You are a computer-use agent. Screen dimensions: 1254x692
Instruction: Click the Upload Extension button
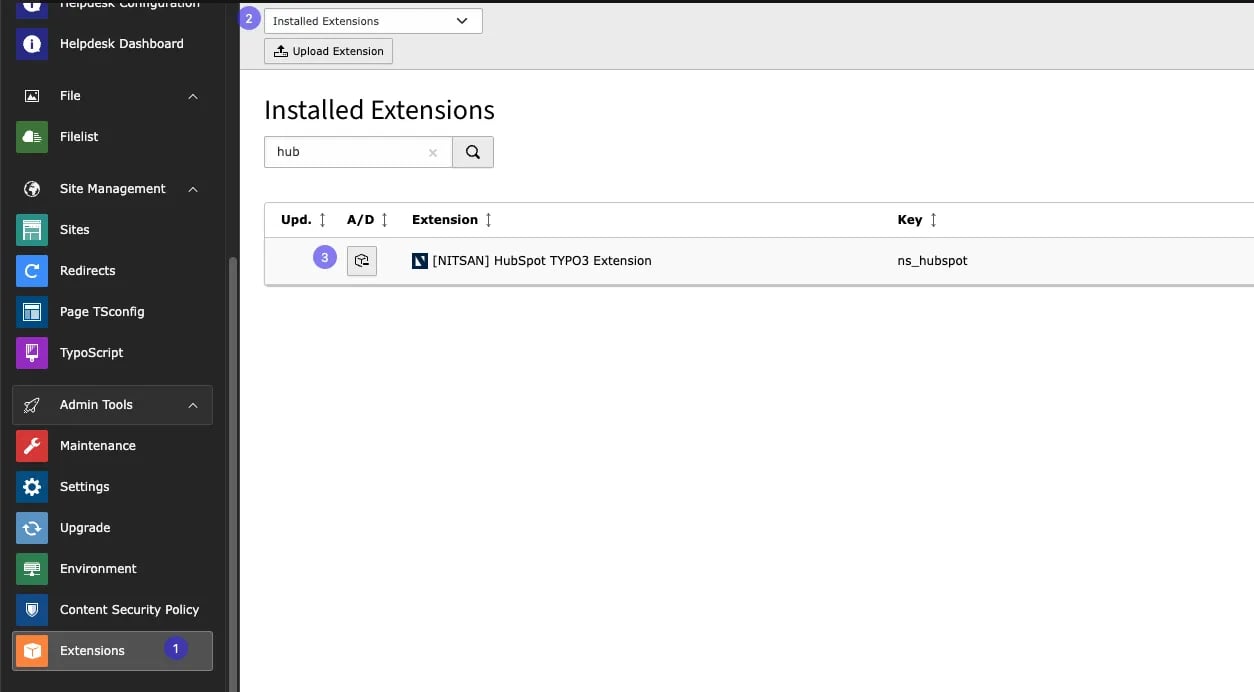328,51
